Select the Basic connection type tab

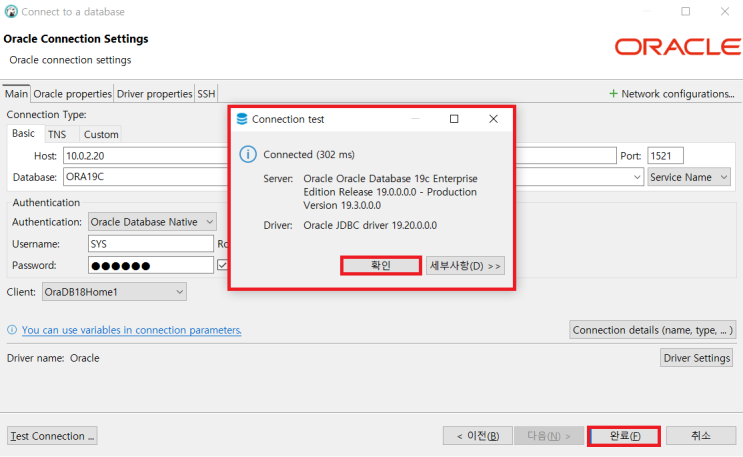tap(24, 134)
